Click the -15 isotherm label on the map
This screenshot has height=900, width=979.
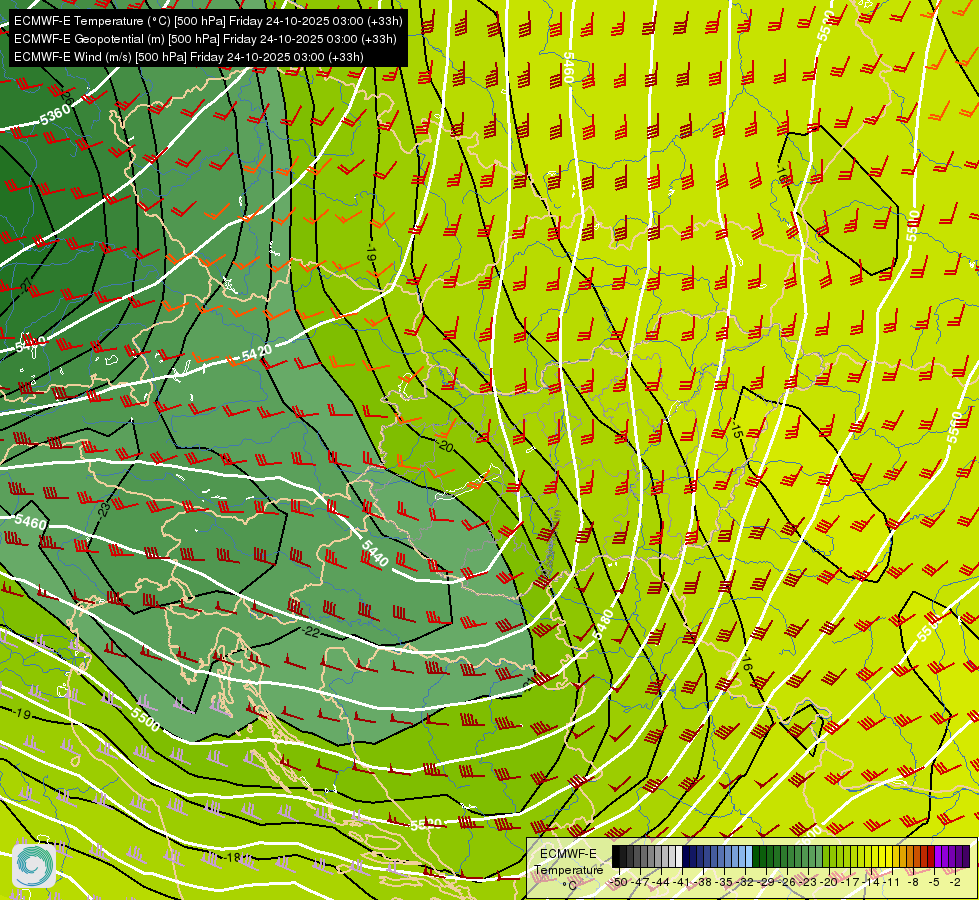(x=736, y=428)
